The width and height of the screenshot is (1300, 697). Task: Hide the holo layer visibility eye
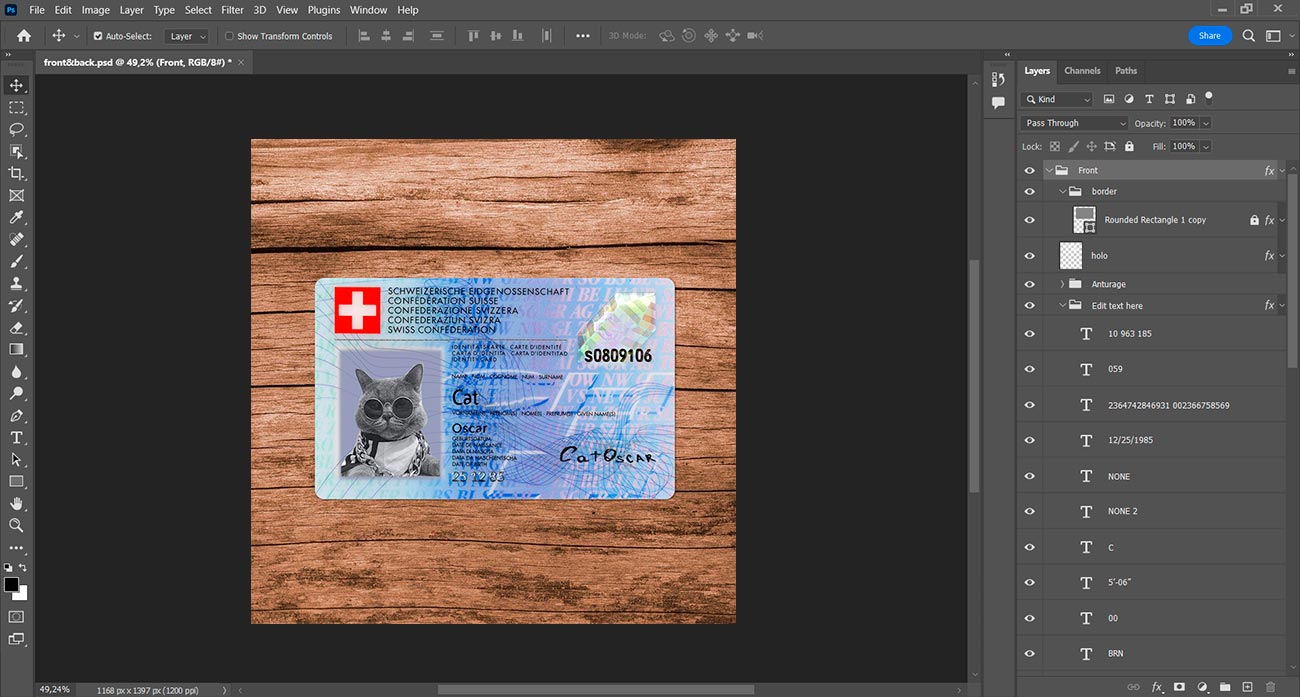coord(1030,256)
